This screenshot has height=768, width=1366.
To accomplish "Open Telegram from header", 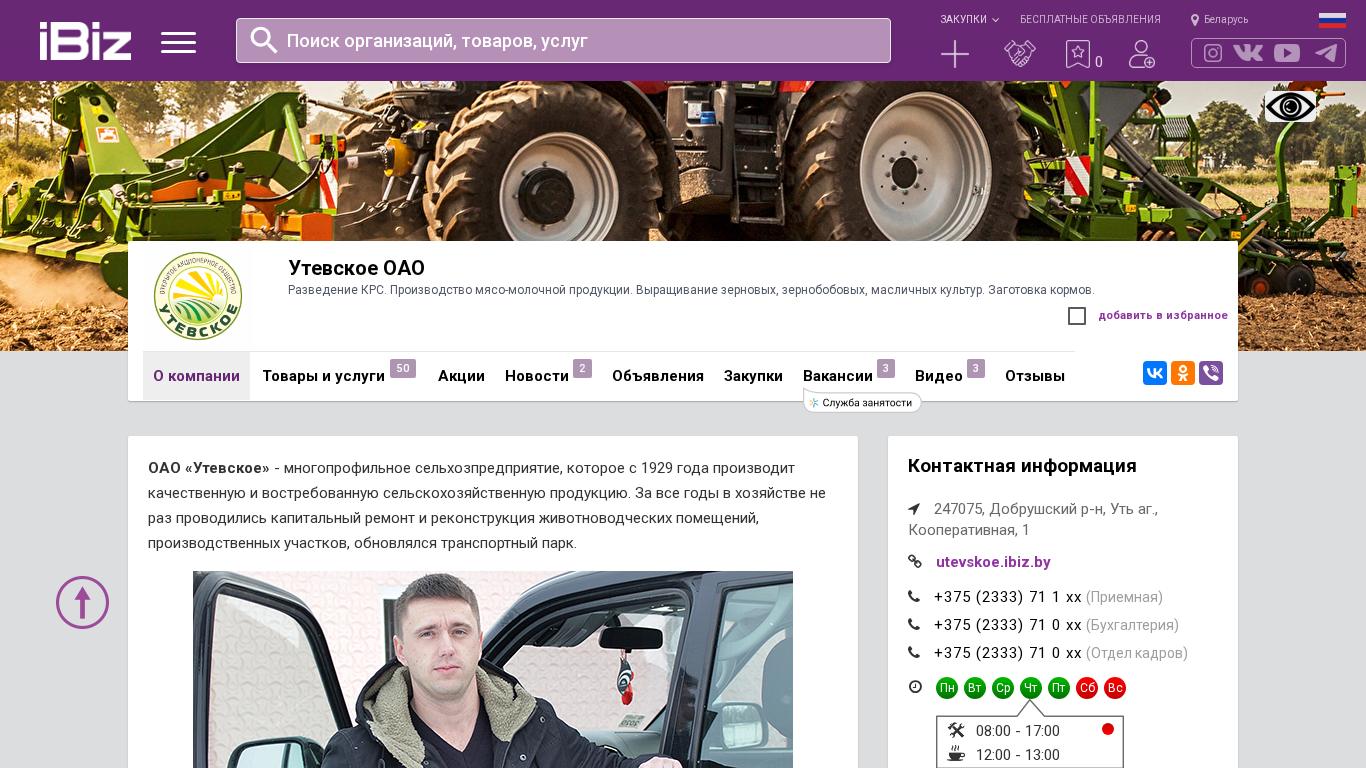I will (1326, 53).
